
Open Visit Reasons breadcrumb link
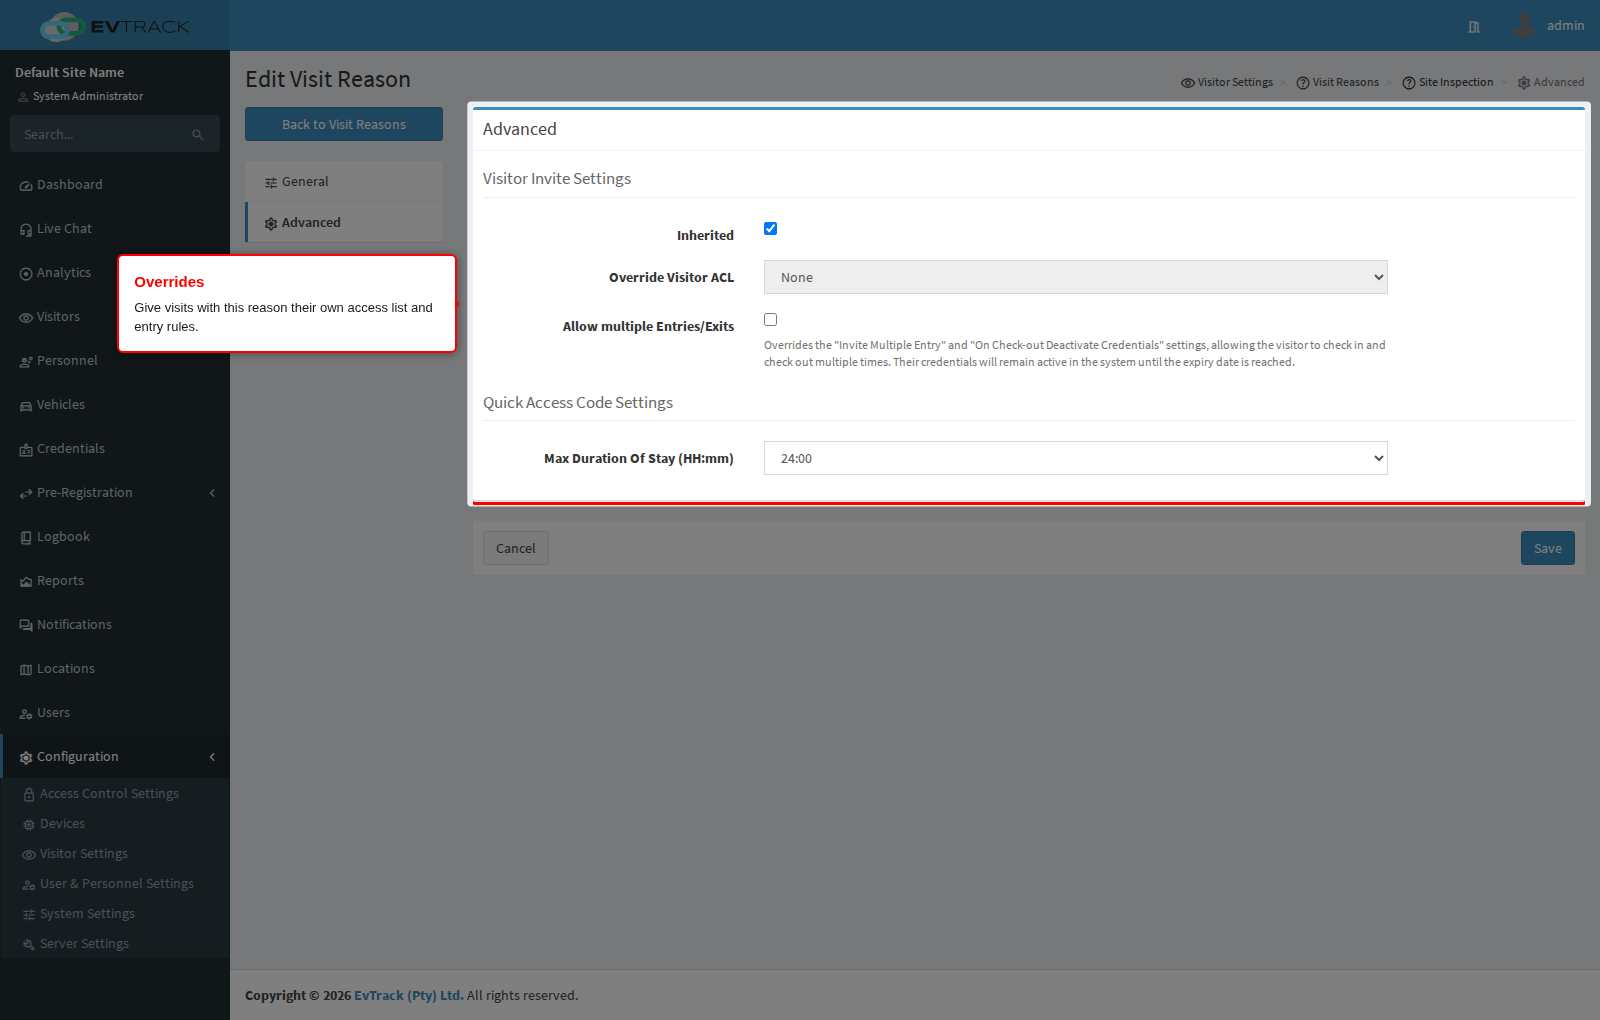1338,82
